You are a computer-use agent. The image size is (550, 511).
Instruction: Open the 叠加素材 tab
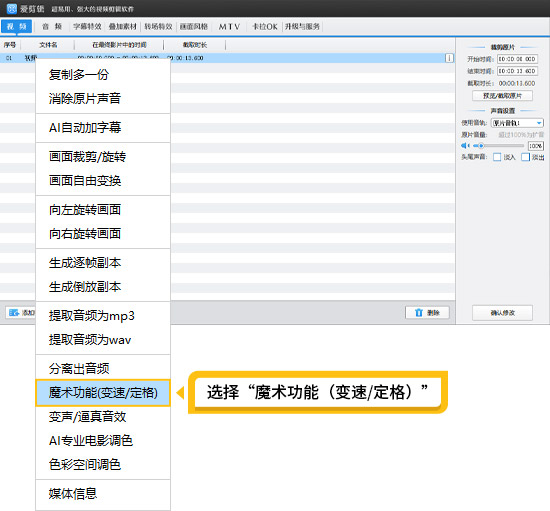(x=122, y=26)
